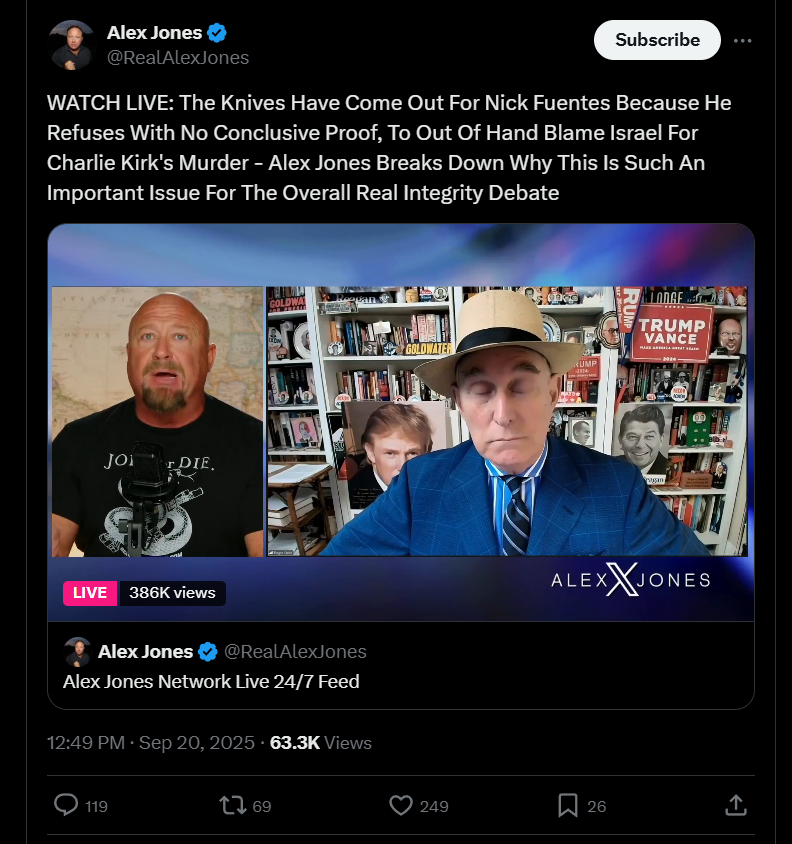792x844 pixels.
Task: Click the @RealAlexJones handle in quoted post
Action: tap(295, 652)
